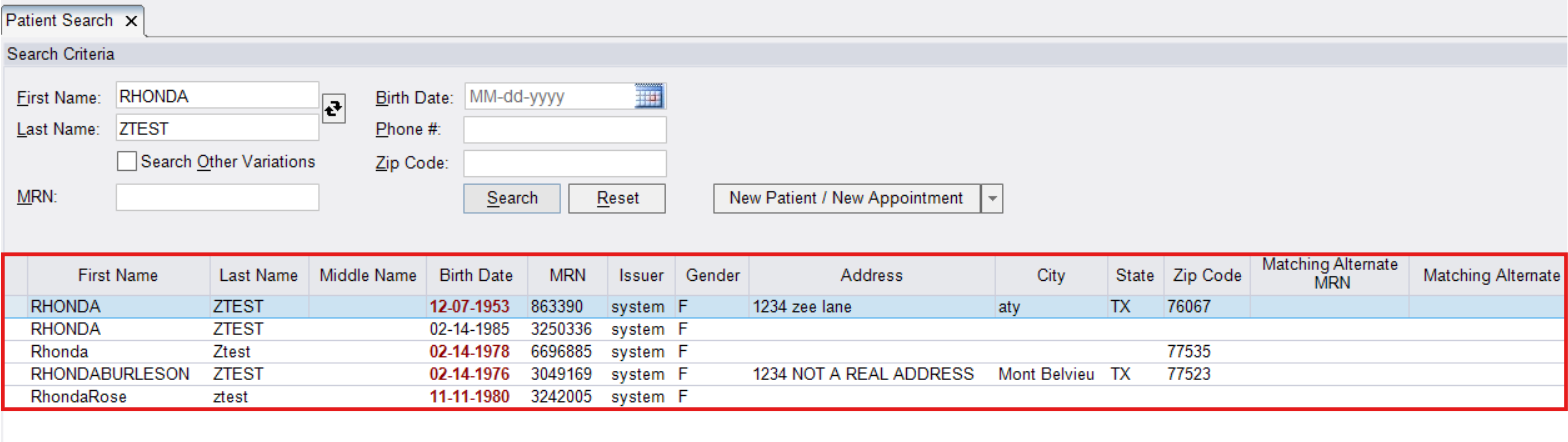Sort by Birth Date column header
The height and width of the screenshot is (442, 1568).
coord(476,275)
